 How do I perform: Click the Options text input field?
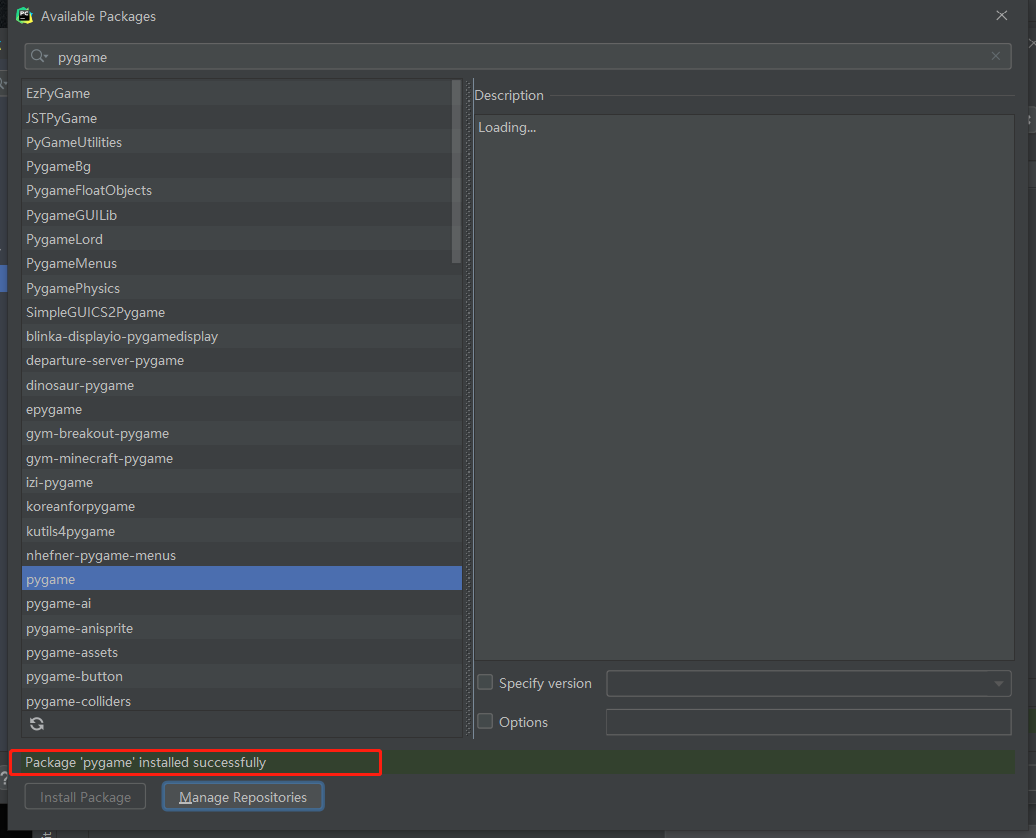point(809,722)
